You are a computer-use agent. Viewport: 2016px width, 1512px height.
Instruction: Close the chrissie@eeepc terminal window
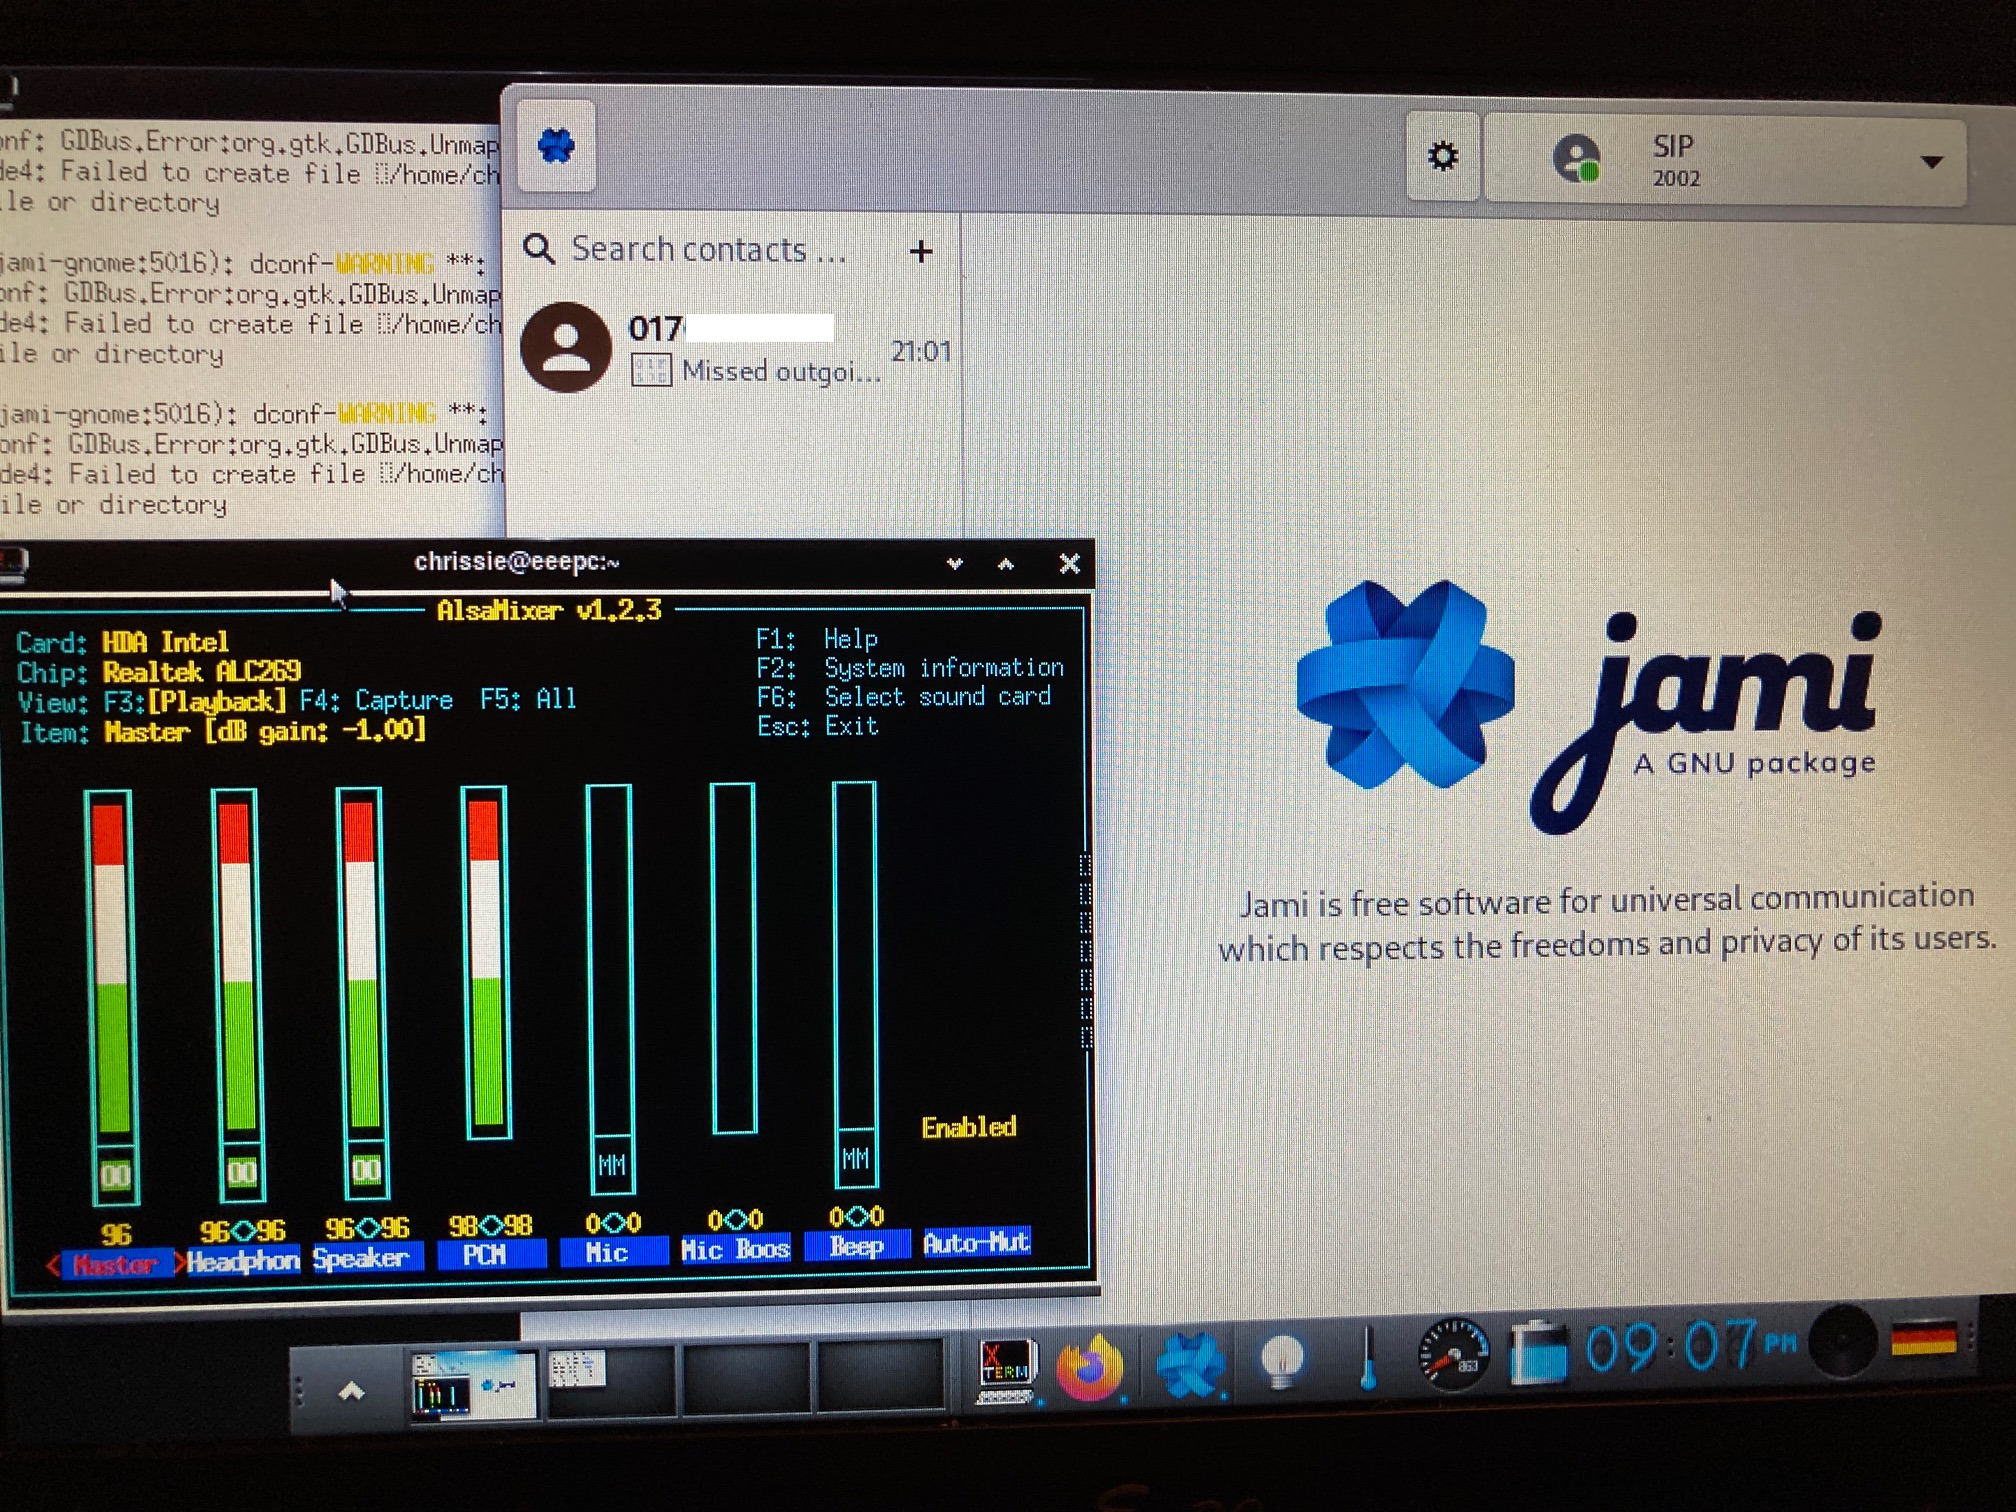point(1069,564)
